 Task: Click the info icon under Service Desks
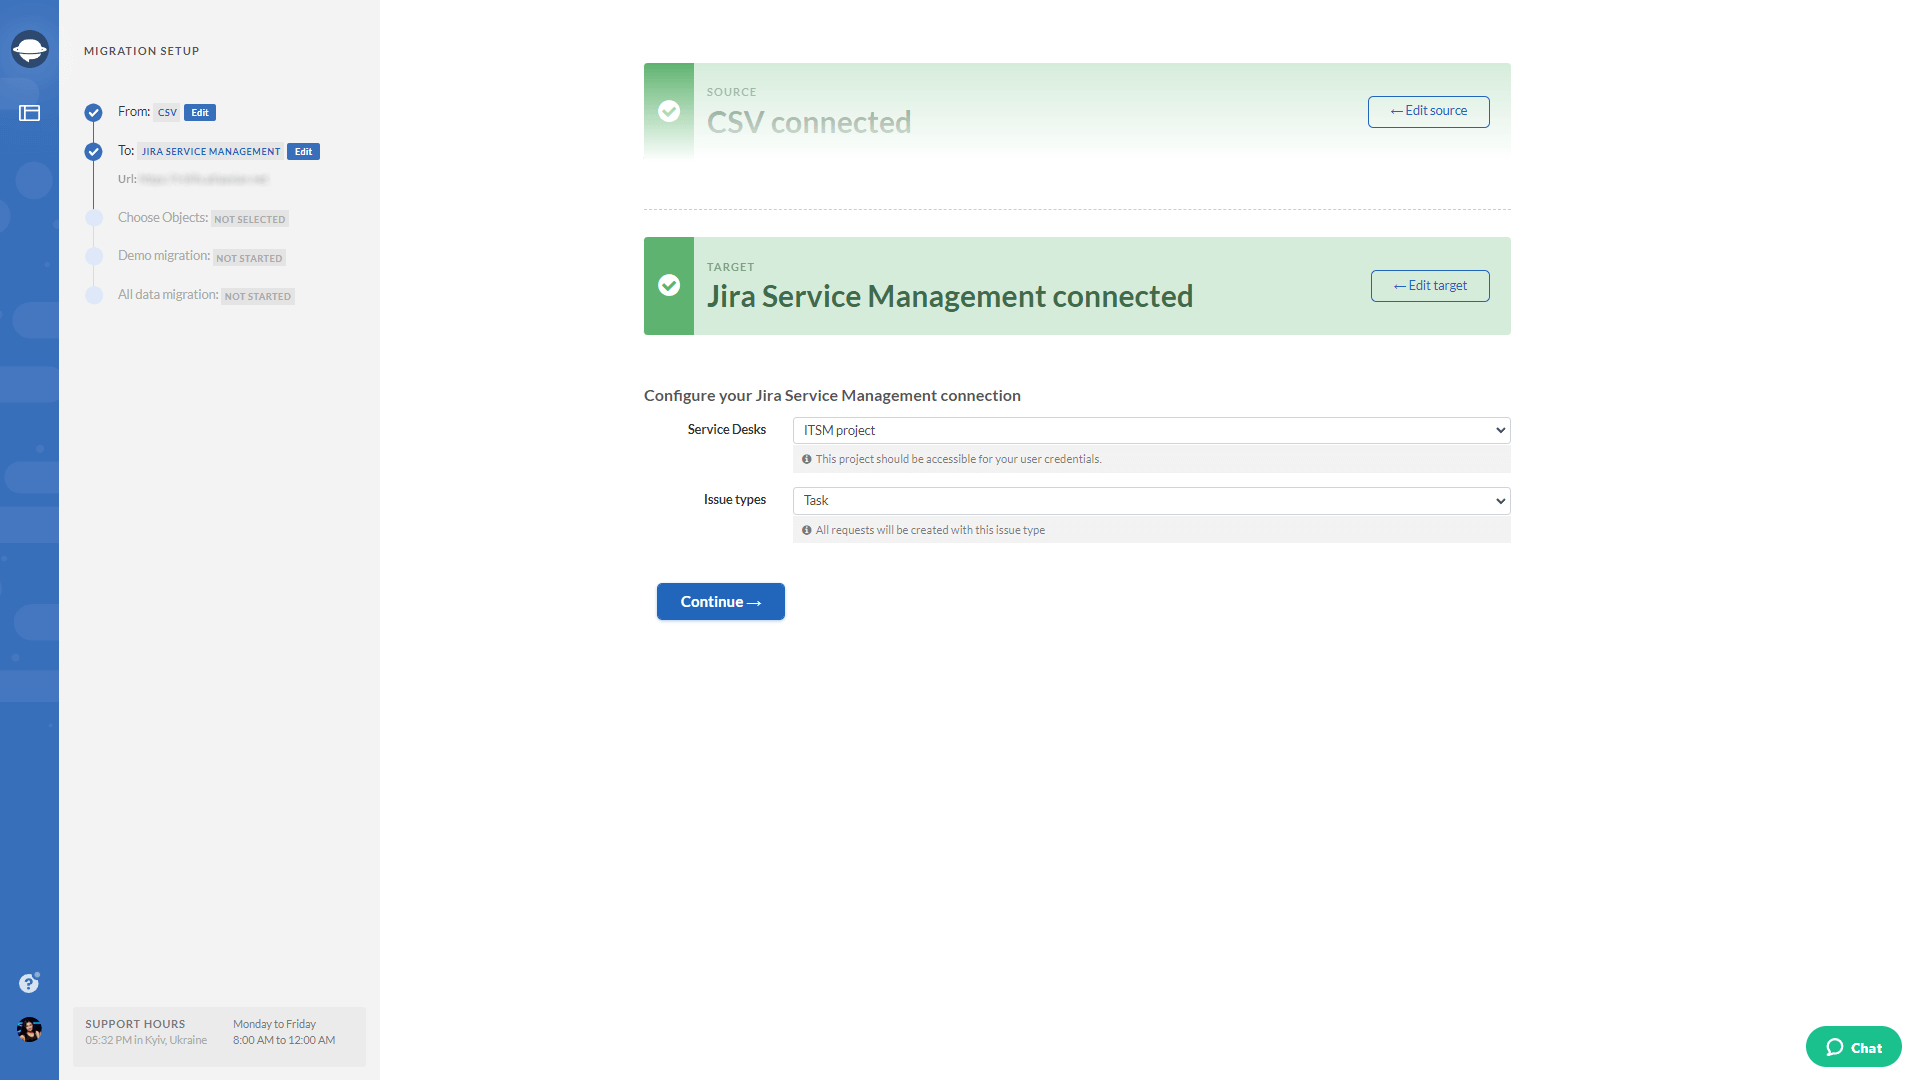coord(806,460)
